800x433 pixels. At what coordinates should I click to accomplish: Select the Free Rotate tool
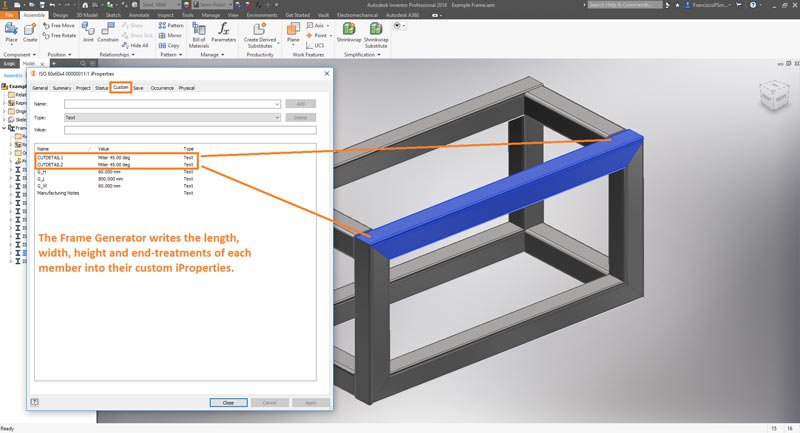click(x=60, y=36)
